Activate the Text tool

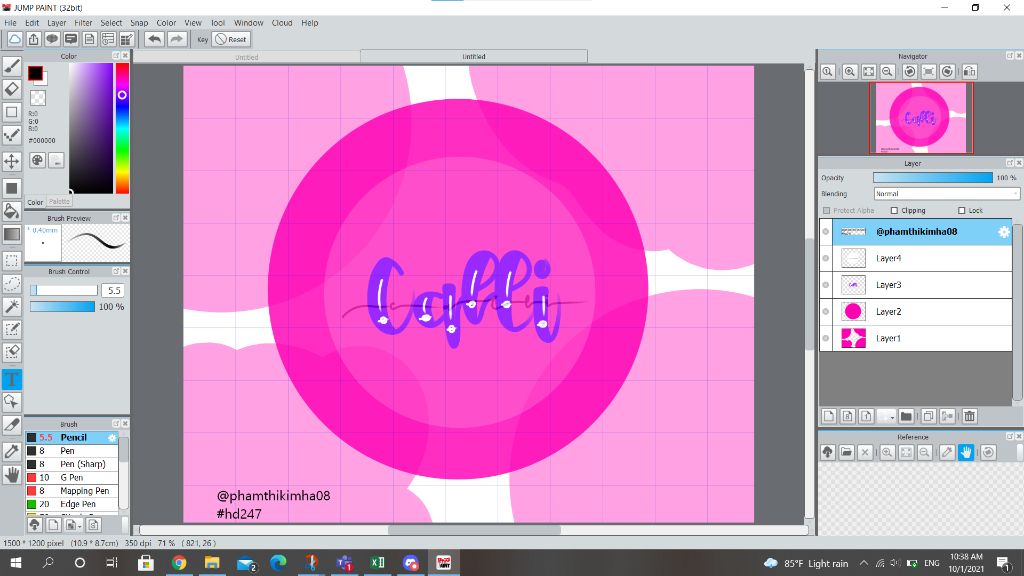click(12, 379)
